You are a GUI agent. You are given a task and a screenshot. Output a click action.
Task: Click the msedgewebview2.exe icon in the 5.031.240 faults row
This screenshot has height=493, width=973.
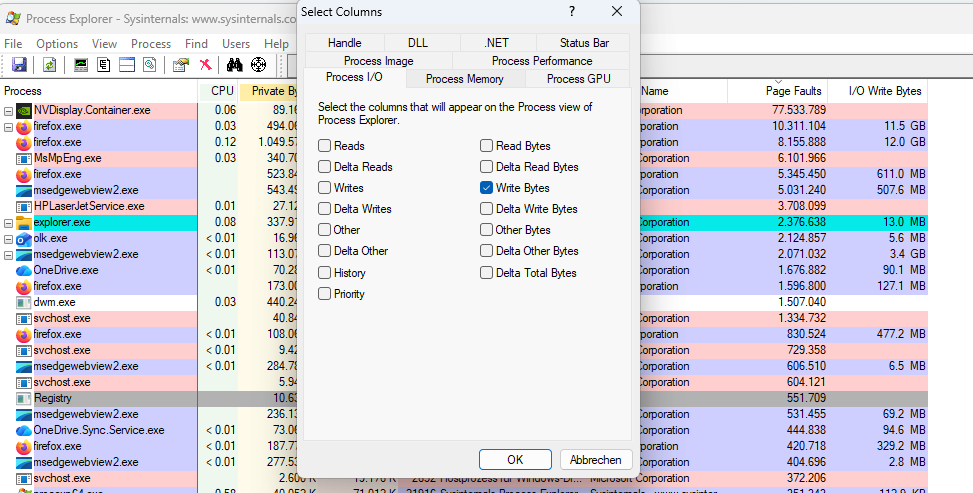pyautogui.click(x=24, y=191)
